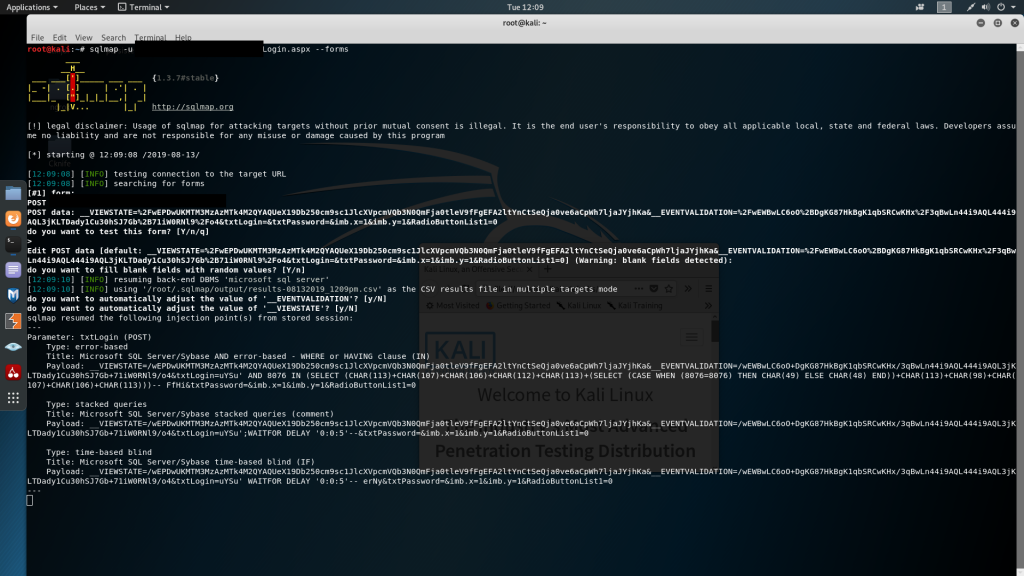
Task: Show all applications grid in the dock
Action: pos(13,398)
